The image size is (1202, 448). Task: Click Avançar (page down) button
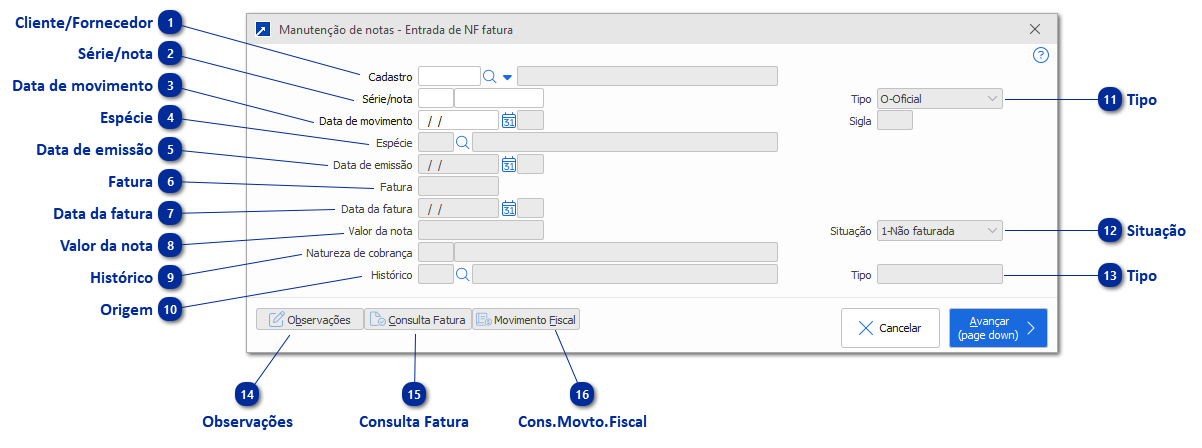997,328
